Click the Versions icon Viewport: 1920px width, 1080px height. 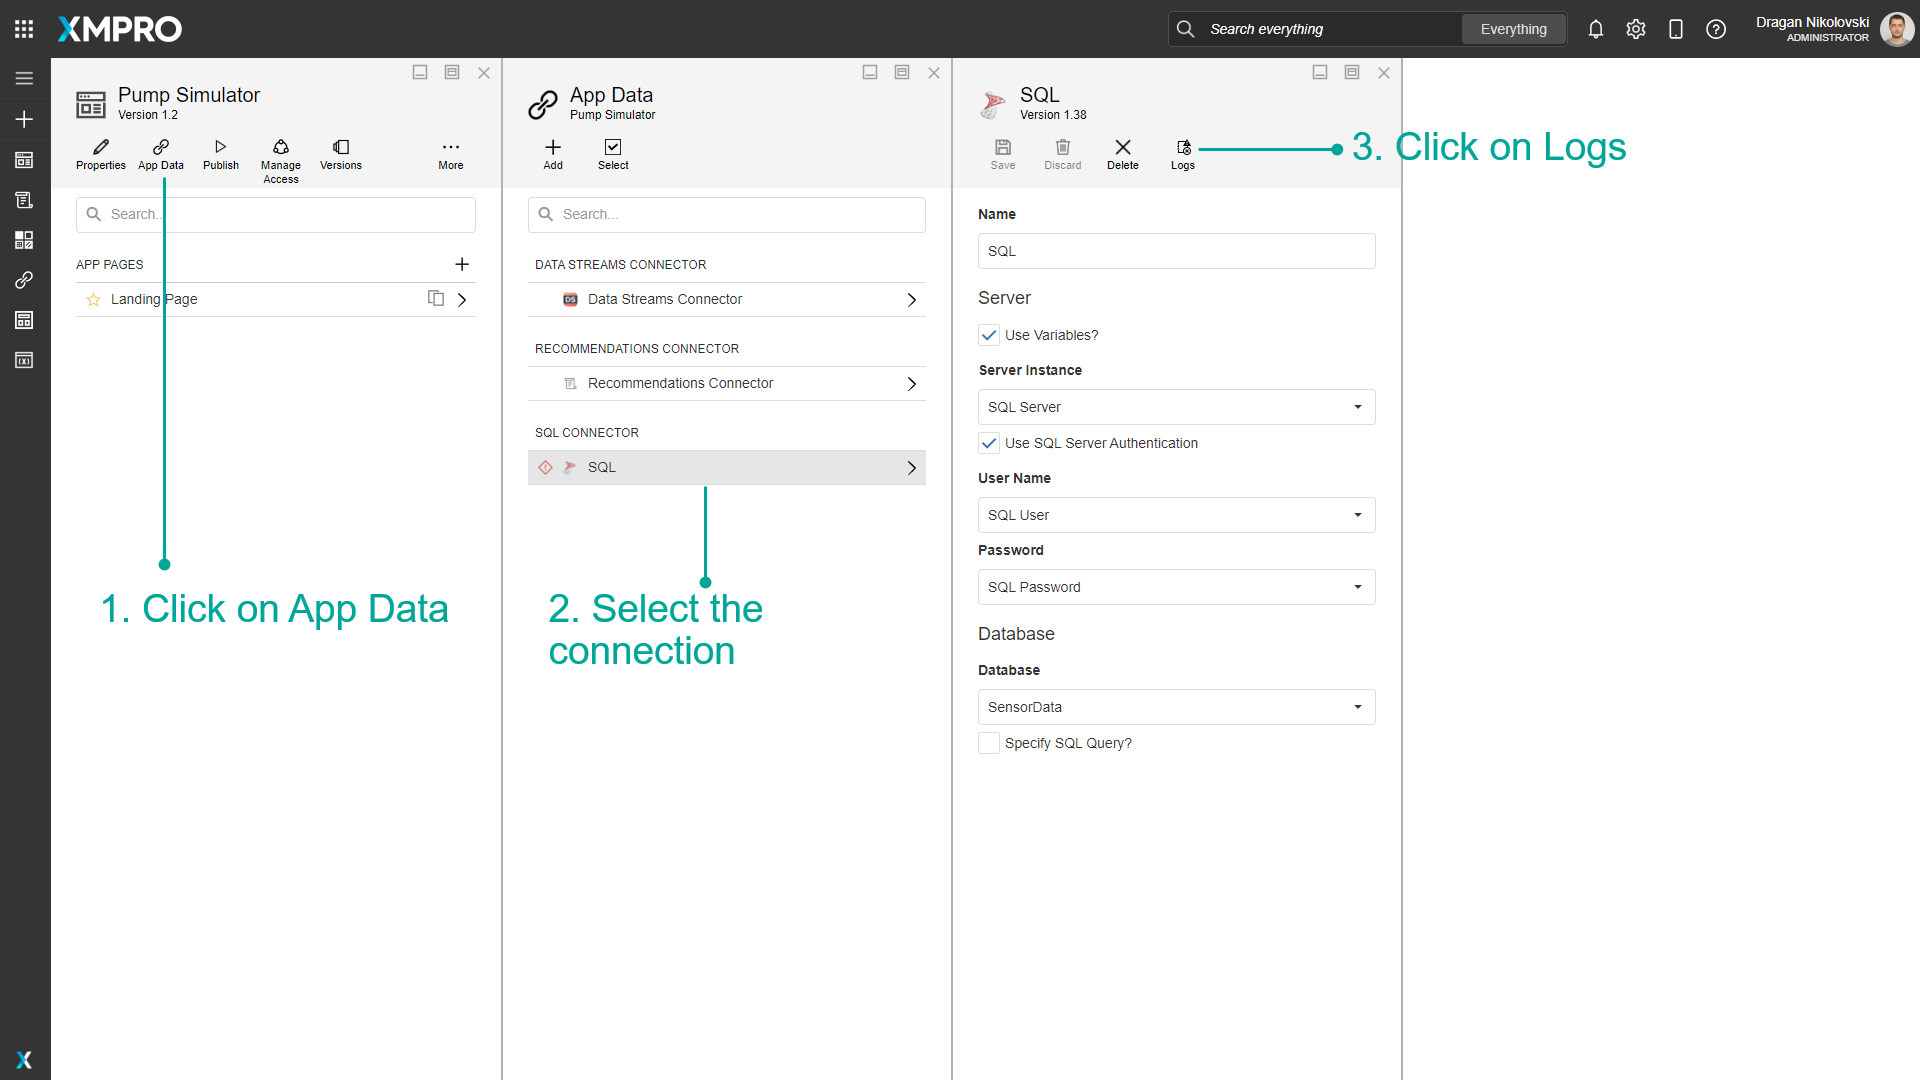pos(340,154)
